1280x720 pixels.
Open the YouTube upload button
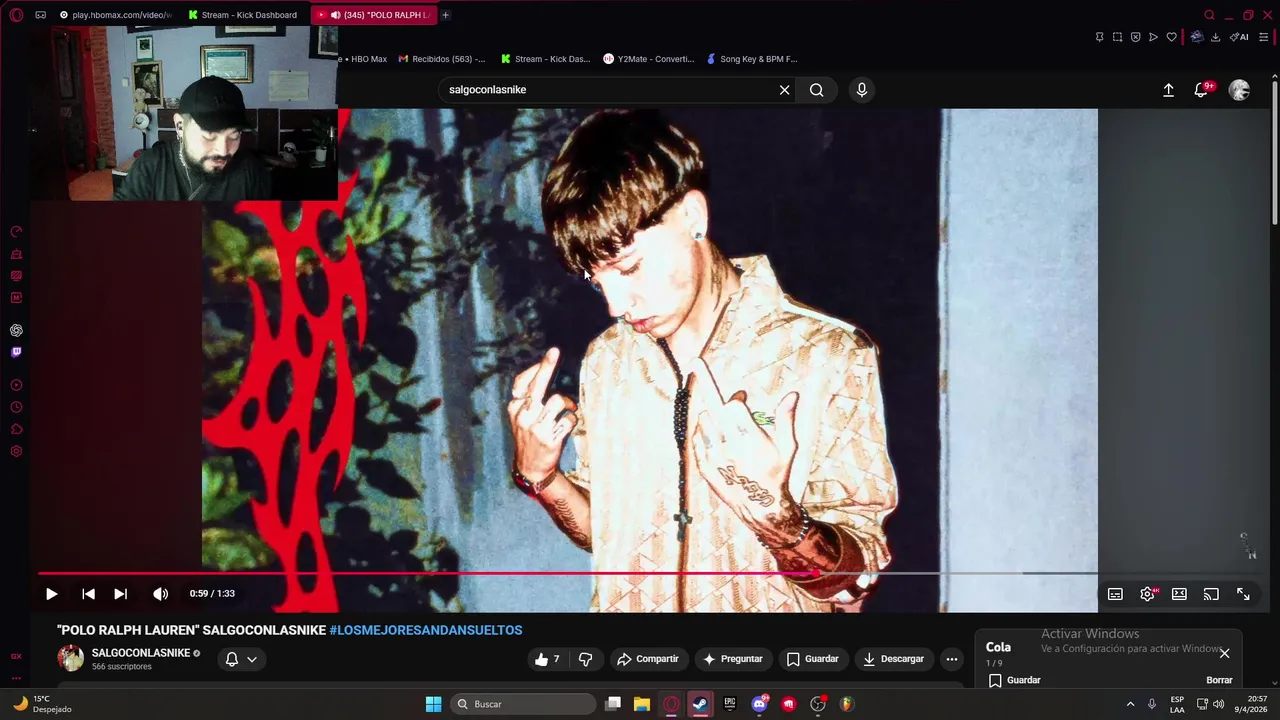pyautogui.click(x=1168, y=90)
